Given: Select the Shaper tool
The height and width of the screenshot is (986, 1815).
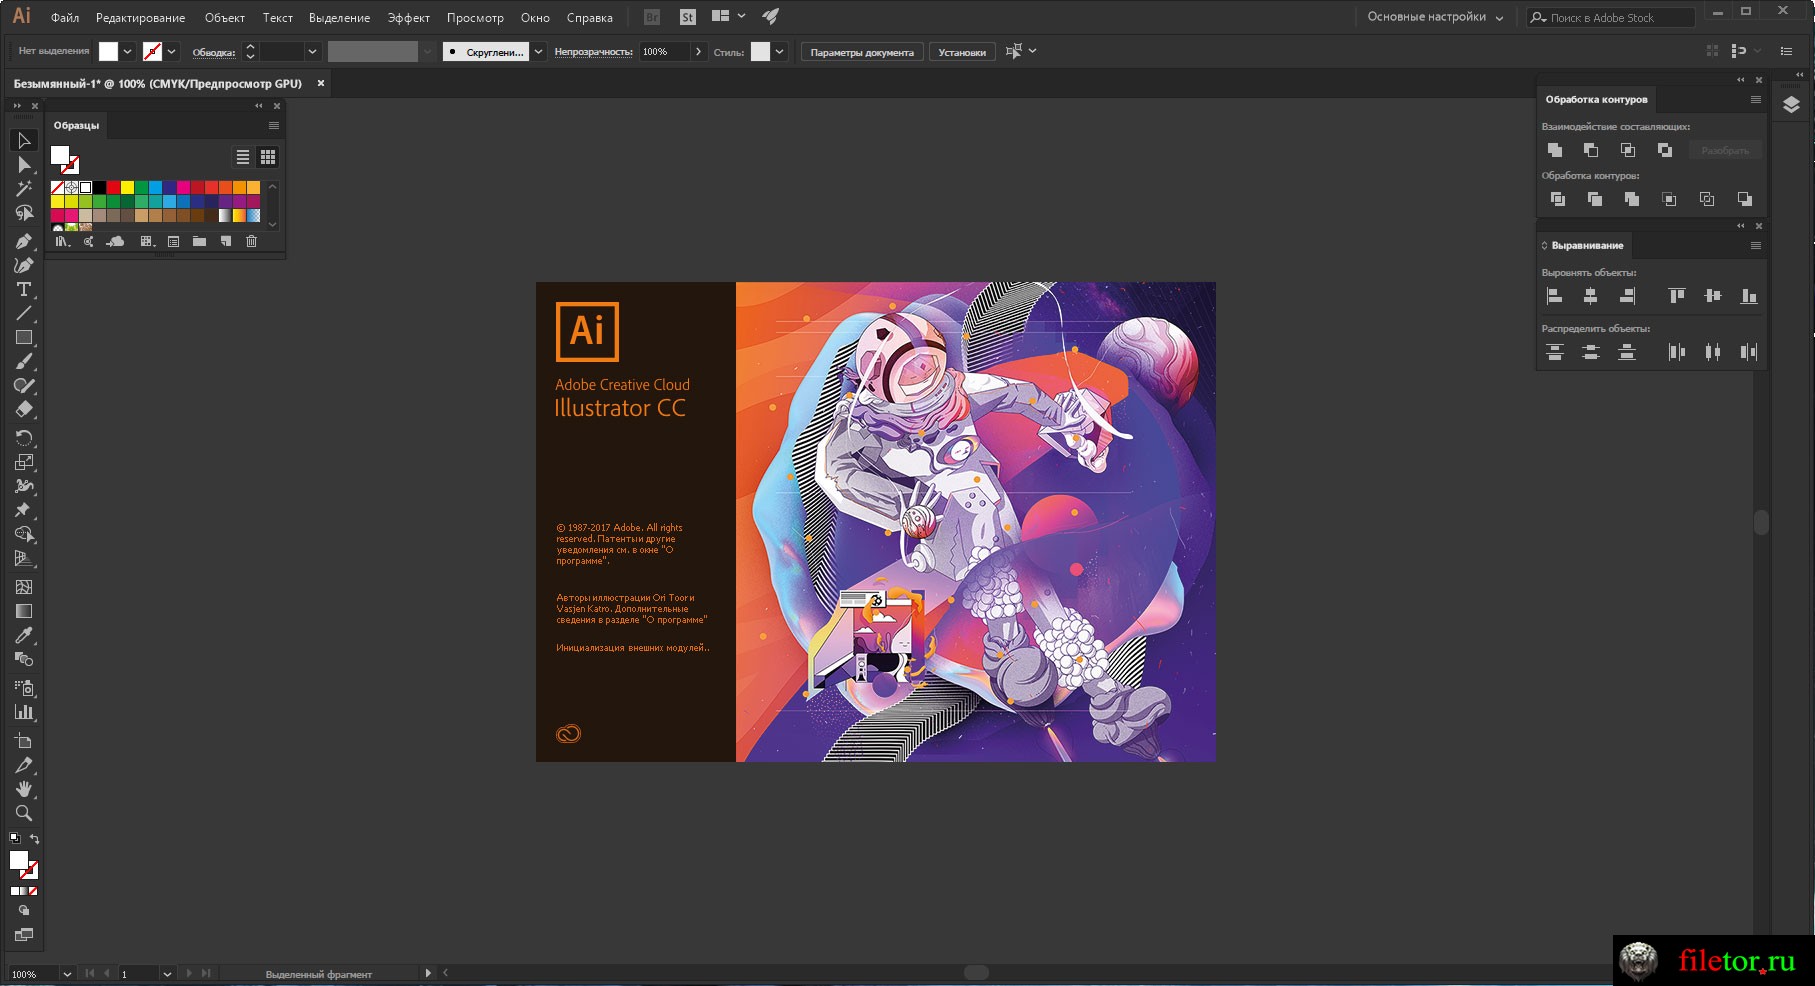Looking at the screenshot, I should [x=24, y=385].
